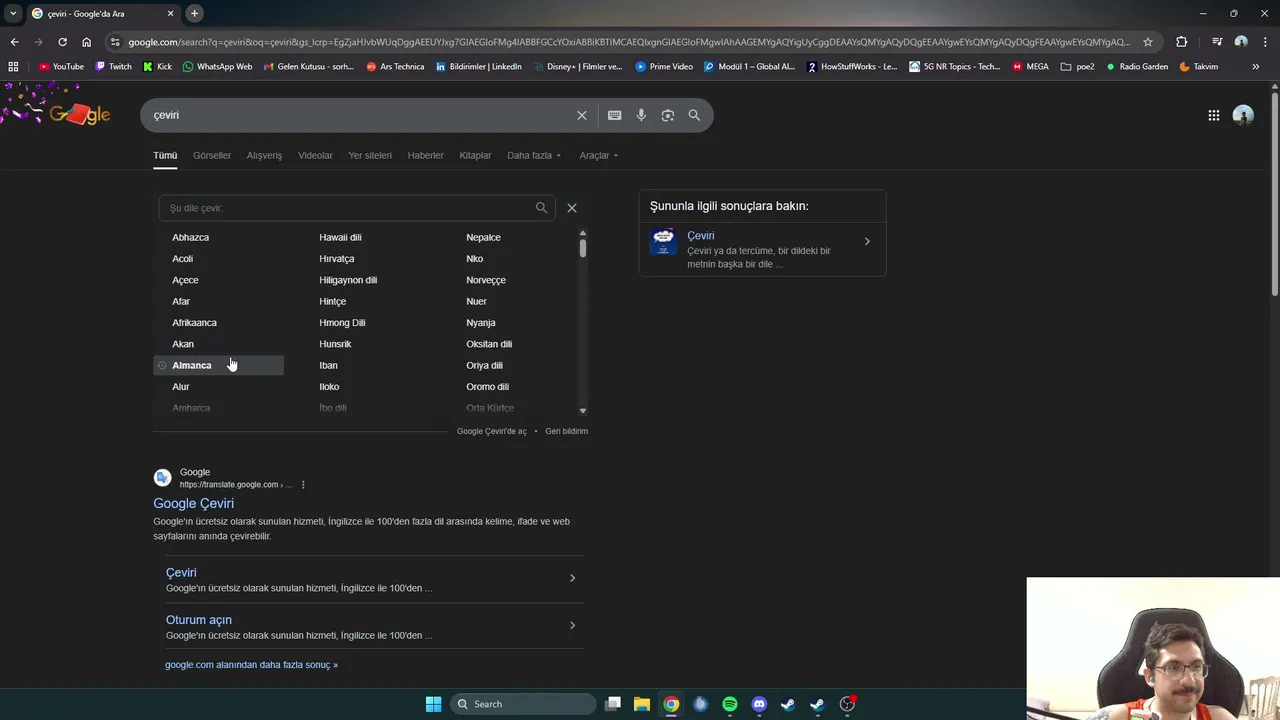The image size is (1280, 720).
Task: Open the Prime Video bookmark
Action: coord(664,67)
